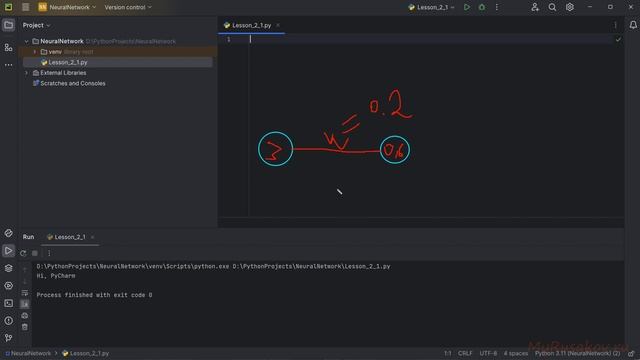640x360 pixels.
Task: Close the Lesson_2_1.py editor tab
Action: point(278,25)
